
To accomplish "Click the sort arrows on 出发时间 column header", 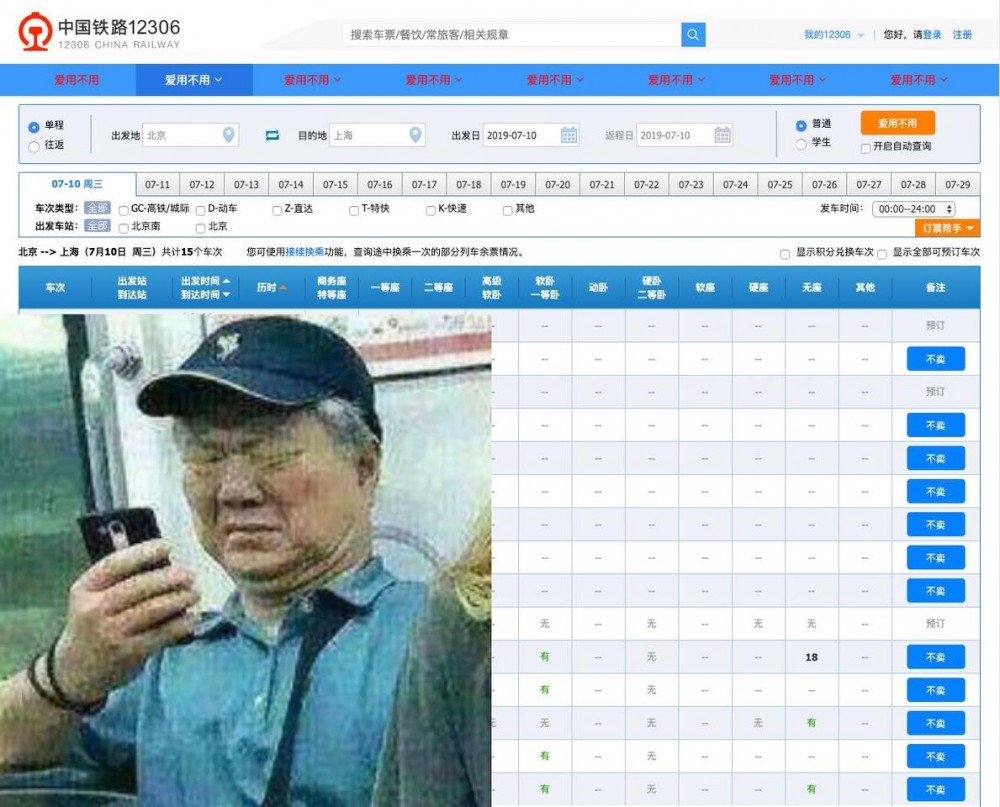I will click(227, 287).
